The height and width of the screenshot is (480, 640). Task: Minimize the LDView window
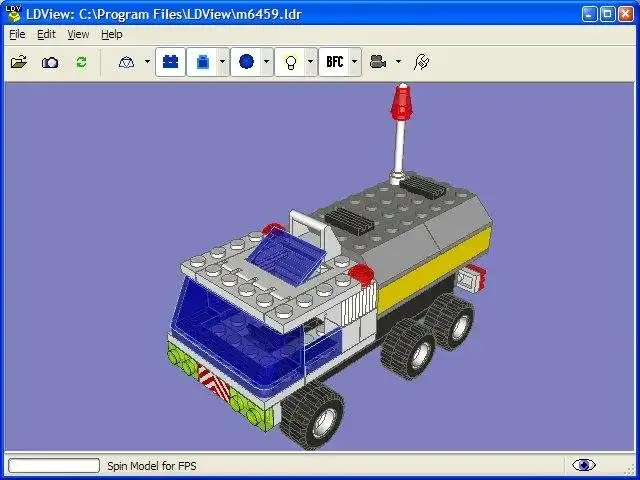(589, 14)
